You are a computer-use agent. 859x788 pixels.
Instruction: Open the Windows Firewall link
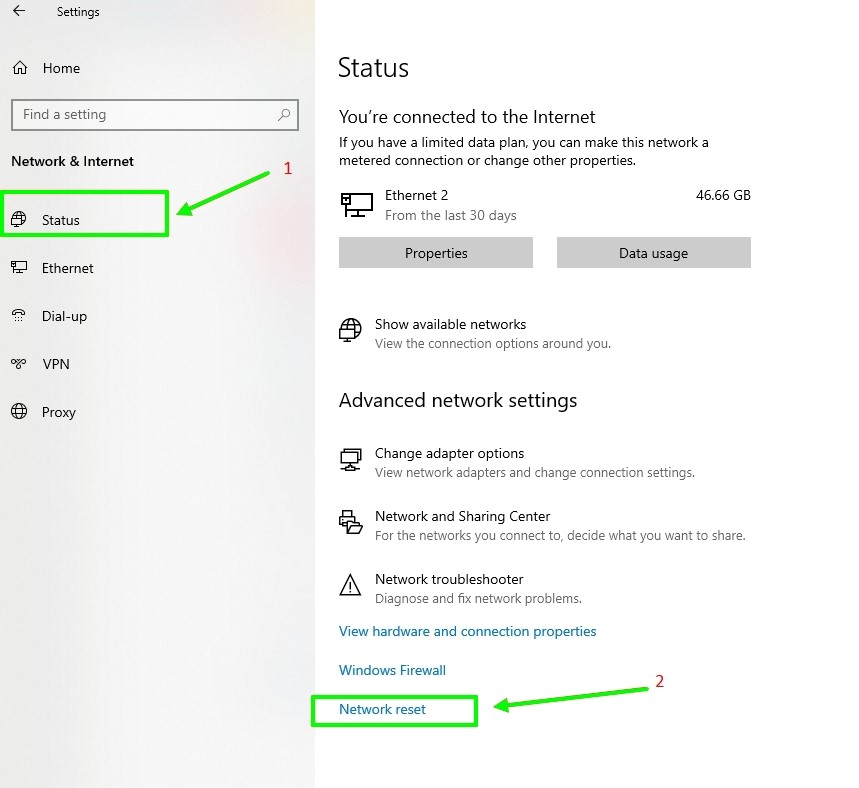[392, 670]
